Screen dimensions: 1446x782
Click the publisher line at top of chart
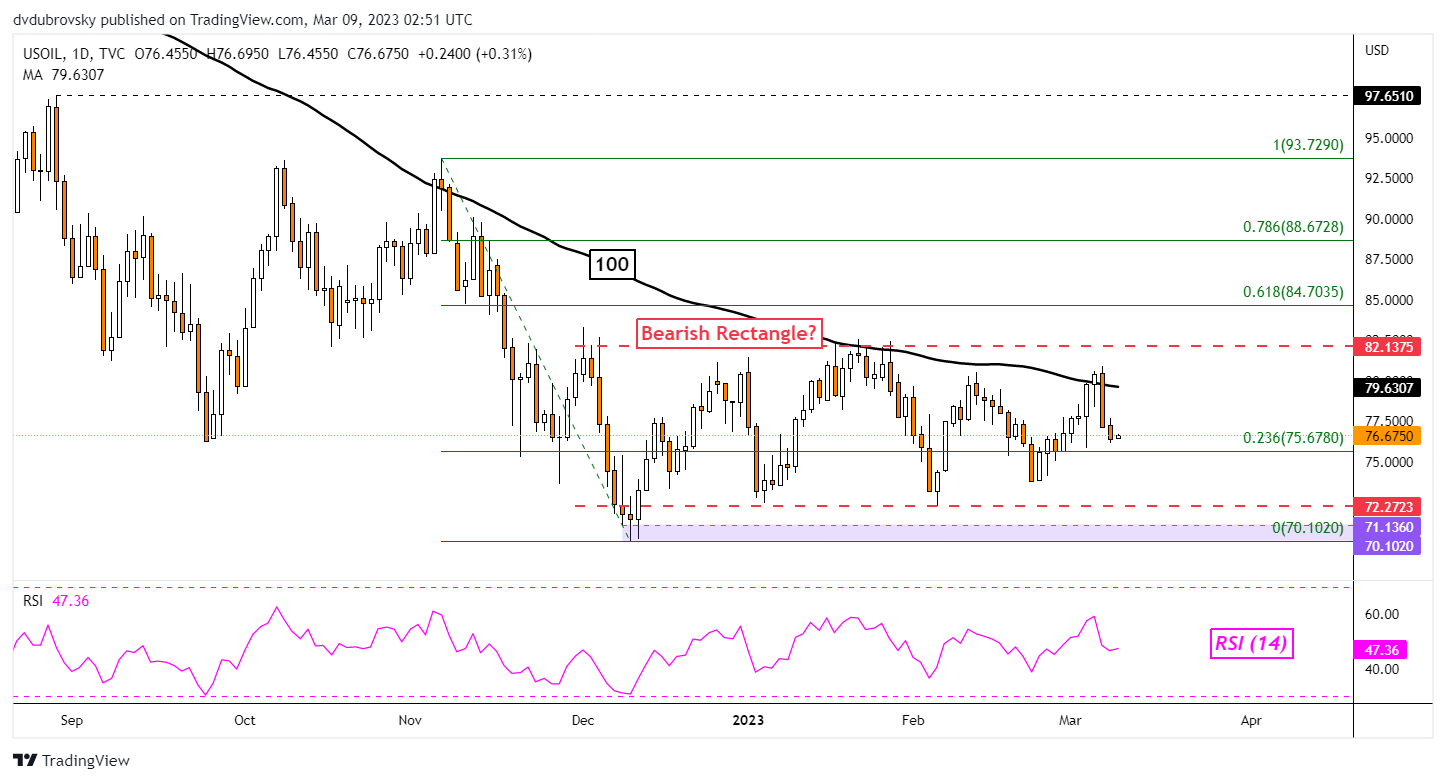[x=244, y=20]
